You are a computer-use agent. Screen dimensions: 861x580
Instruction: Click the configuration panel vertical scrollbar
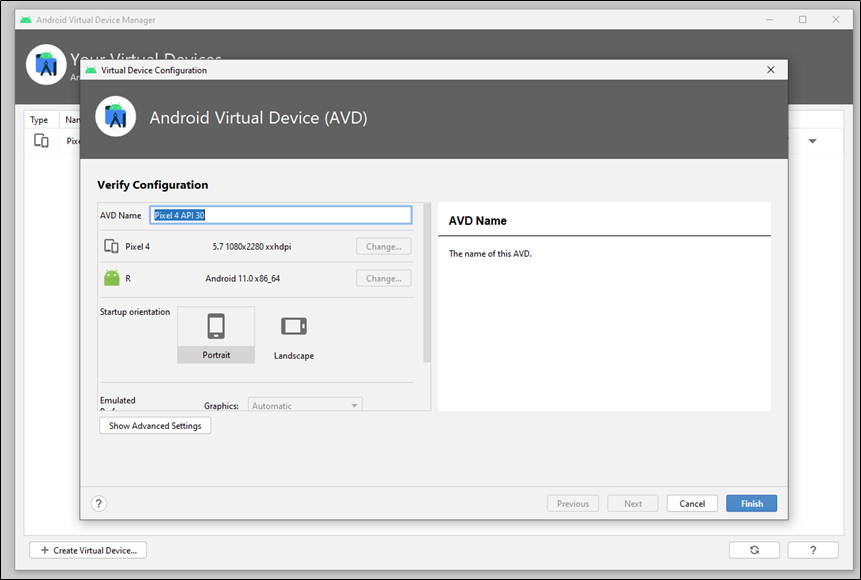coord(427,282)
